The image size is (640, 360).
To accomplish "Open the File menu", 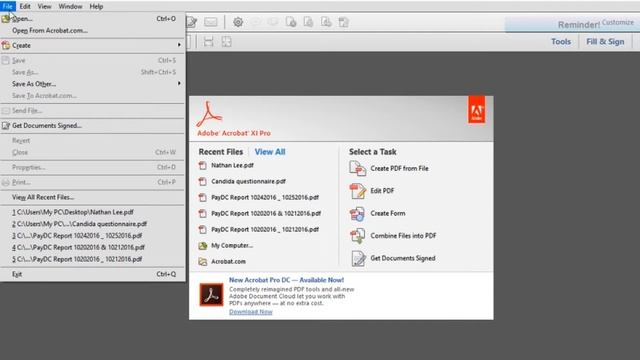I will point(7,6).
